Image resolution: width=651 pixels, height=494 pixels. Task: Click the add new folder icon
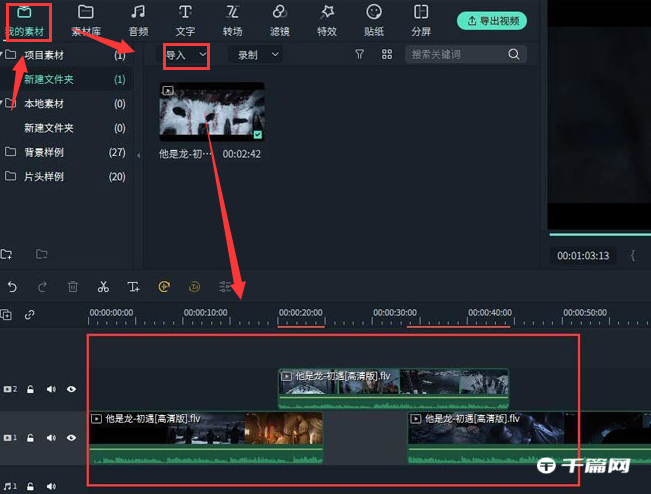(x=7, y=254)
